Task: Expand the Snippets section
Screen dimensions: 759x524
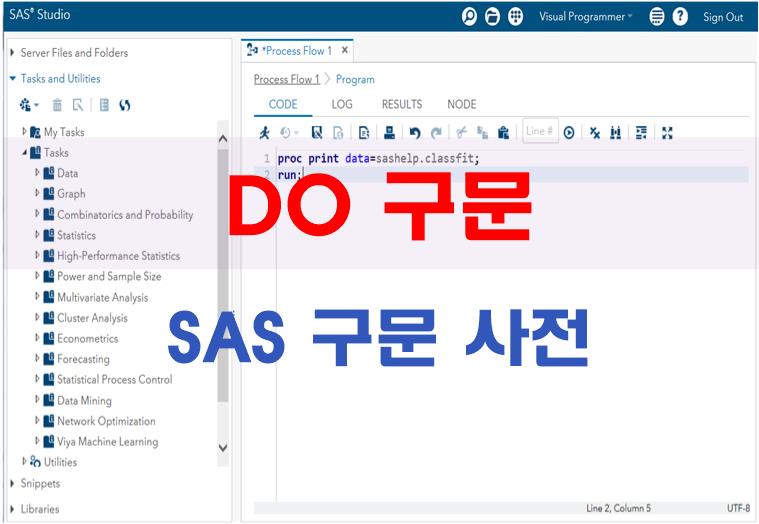Action: (x=12, y=483)
